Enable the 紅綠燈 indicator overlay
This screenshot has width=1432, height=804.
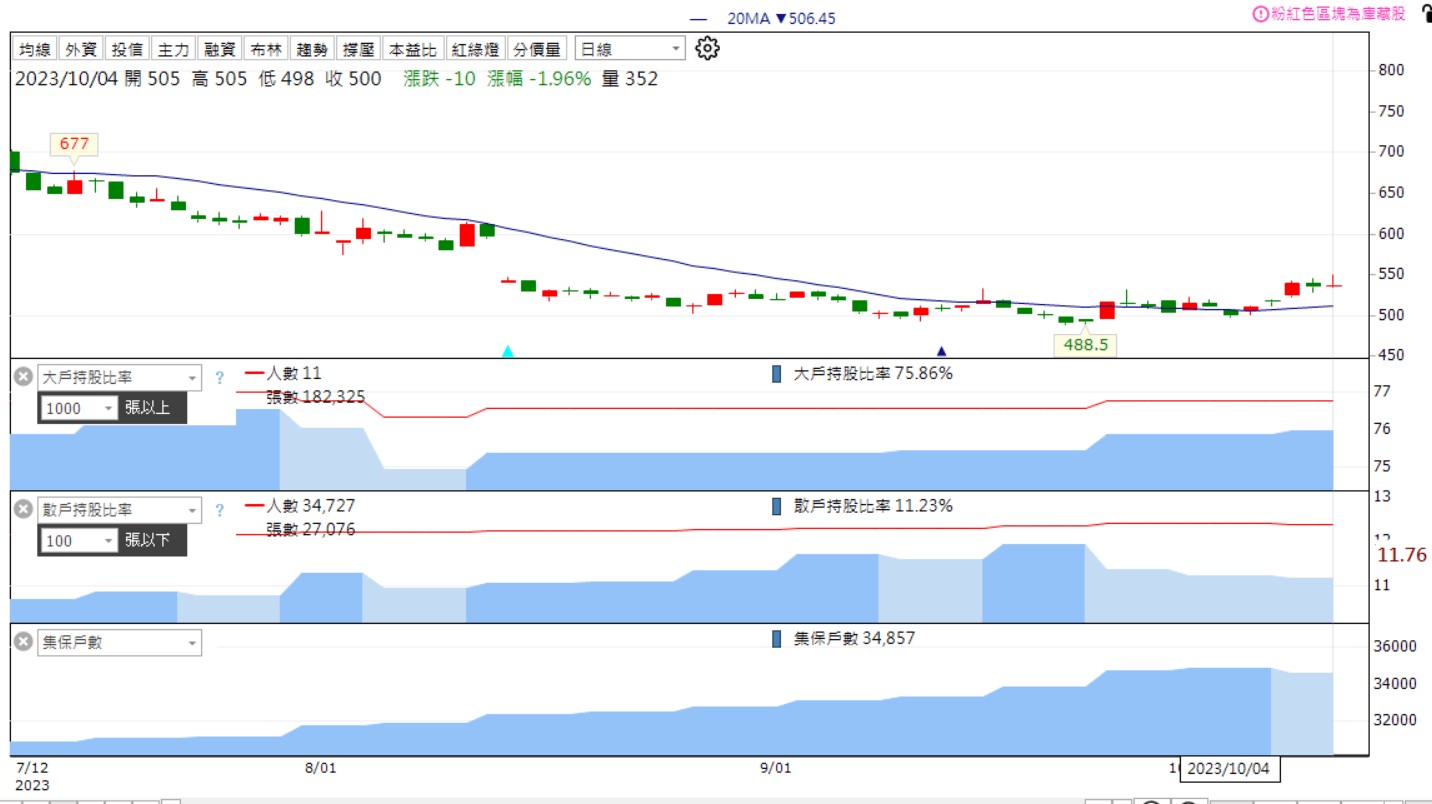[x=475, y=49]
